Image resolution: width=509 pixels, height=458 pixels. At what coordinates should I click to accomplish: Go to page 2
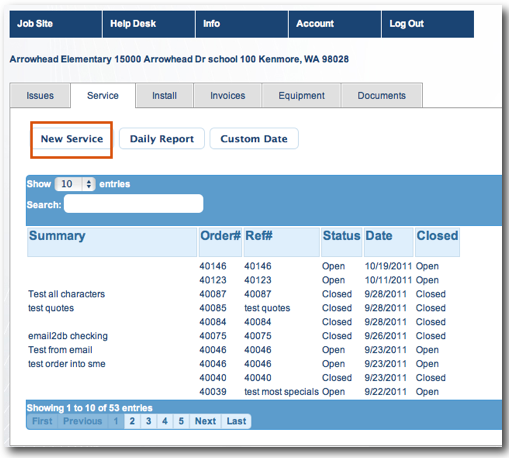click(x=132, y=421)
